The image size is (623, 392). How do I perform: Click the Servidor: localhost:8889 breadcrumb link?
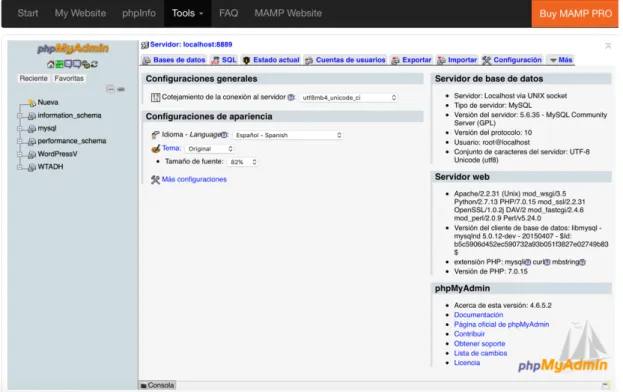pos(191,44)
